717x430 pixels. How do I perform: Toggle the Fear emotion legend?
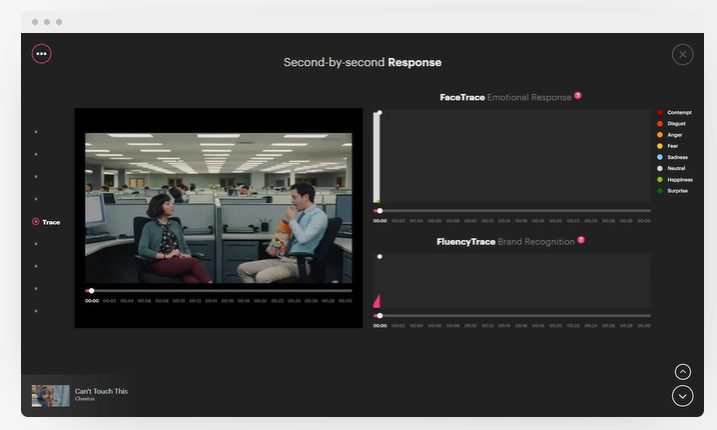tap(668, 146)
